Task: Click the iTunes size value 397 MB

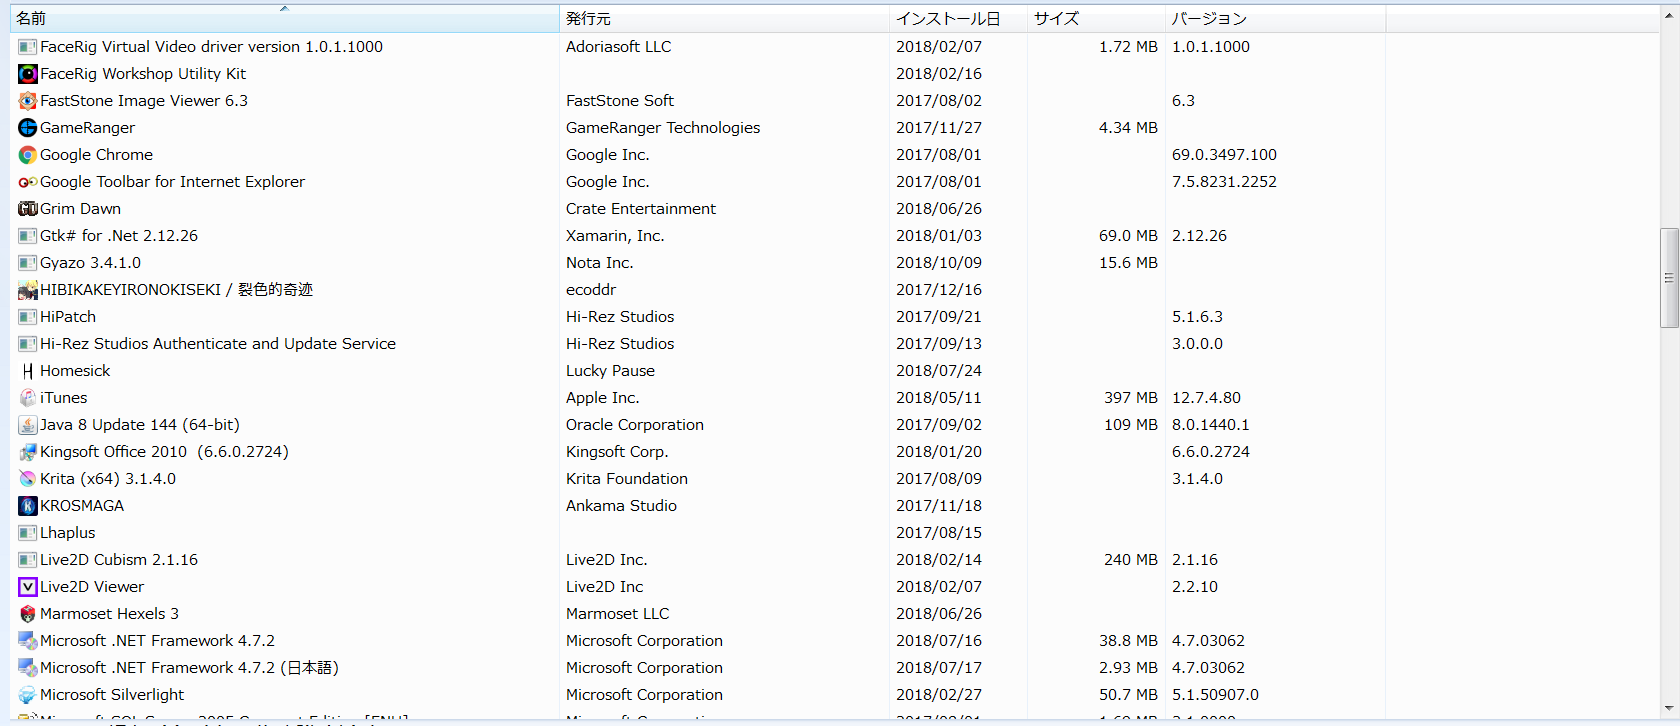Action: (1131, 398)
